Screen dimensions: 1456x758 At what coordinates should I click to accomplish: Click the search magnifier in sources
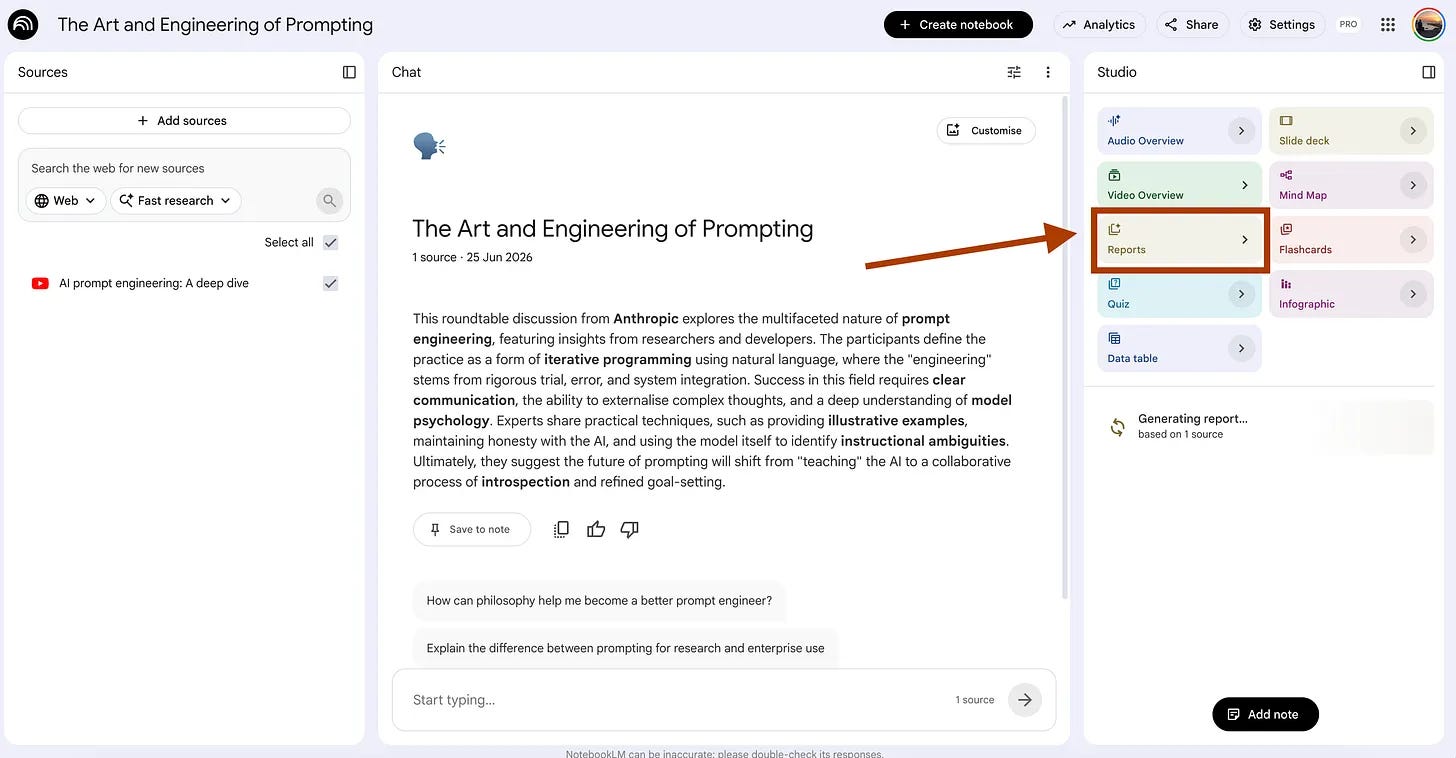329,201
